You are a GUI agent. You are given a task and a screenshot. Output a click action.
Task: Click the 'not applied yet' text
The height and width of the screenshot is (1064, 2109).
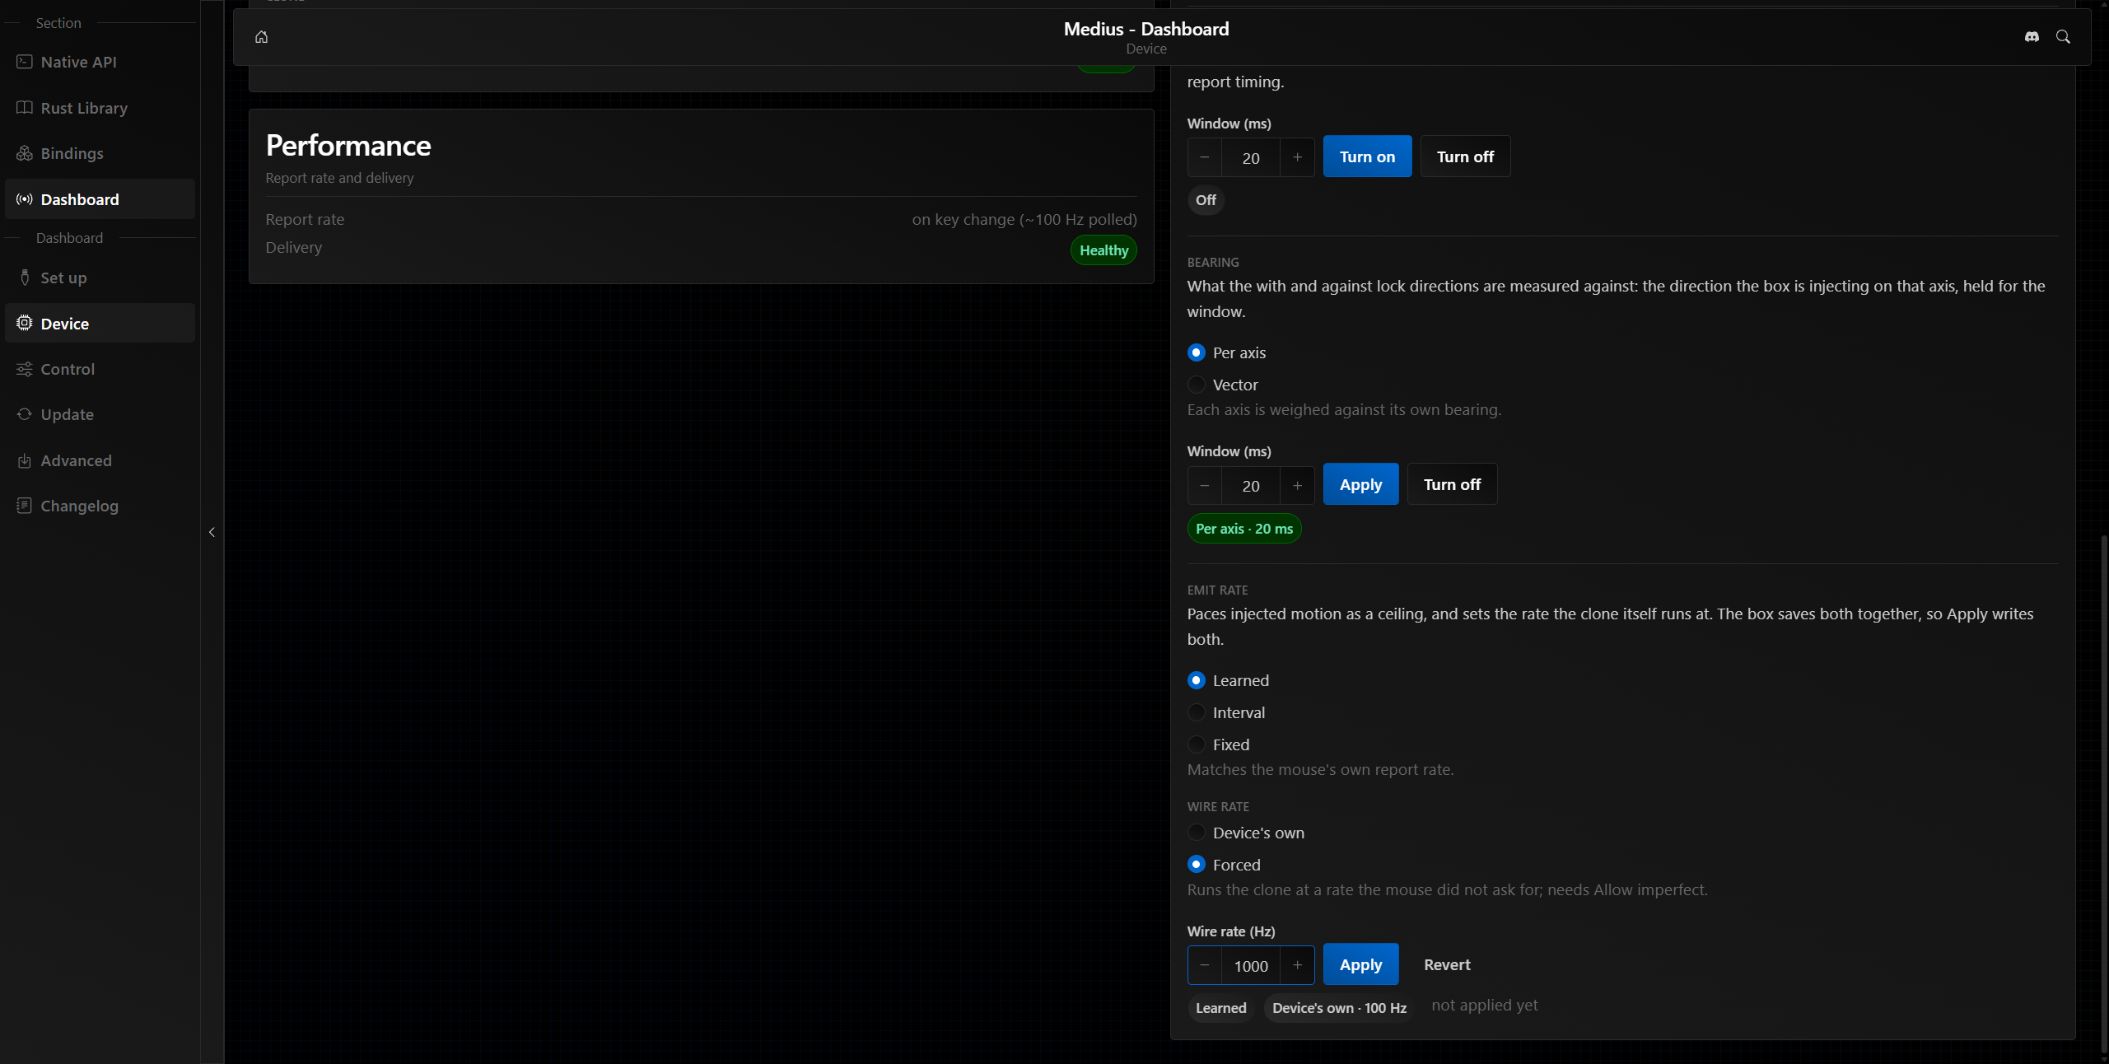click(1484, 1006)
